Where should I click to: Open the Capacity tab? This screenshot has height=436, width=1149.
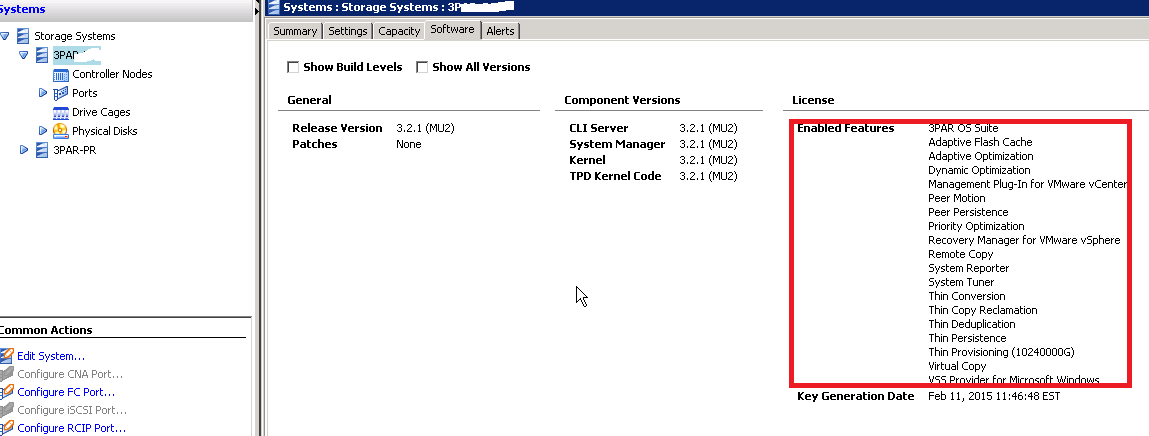click(399, 31)
